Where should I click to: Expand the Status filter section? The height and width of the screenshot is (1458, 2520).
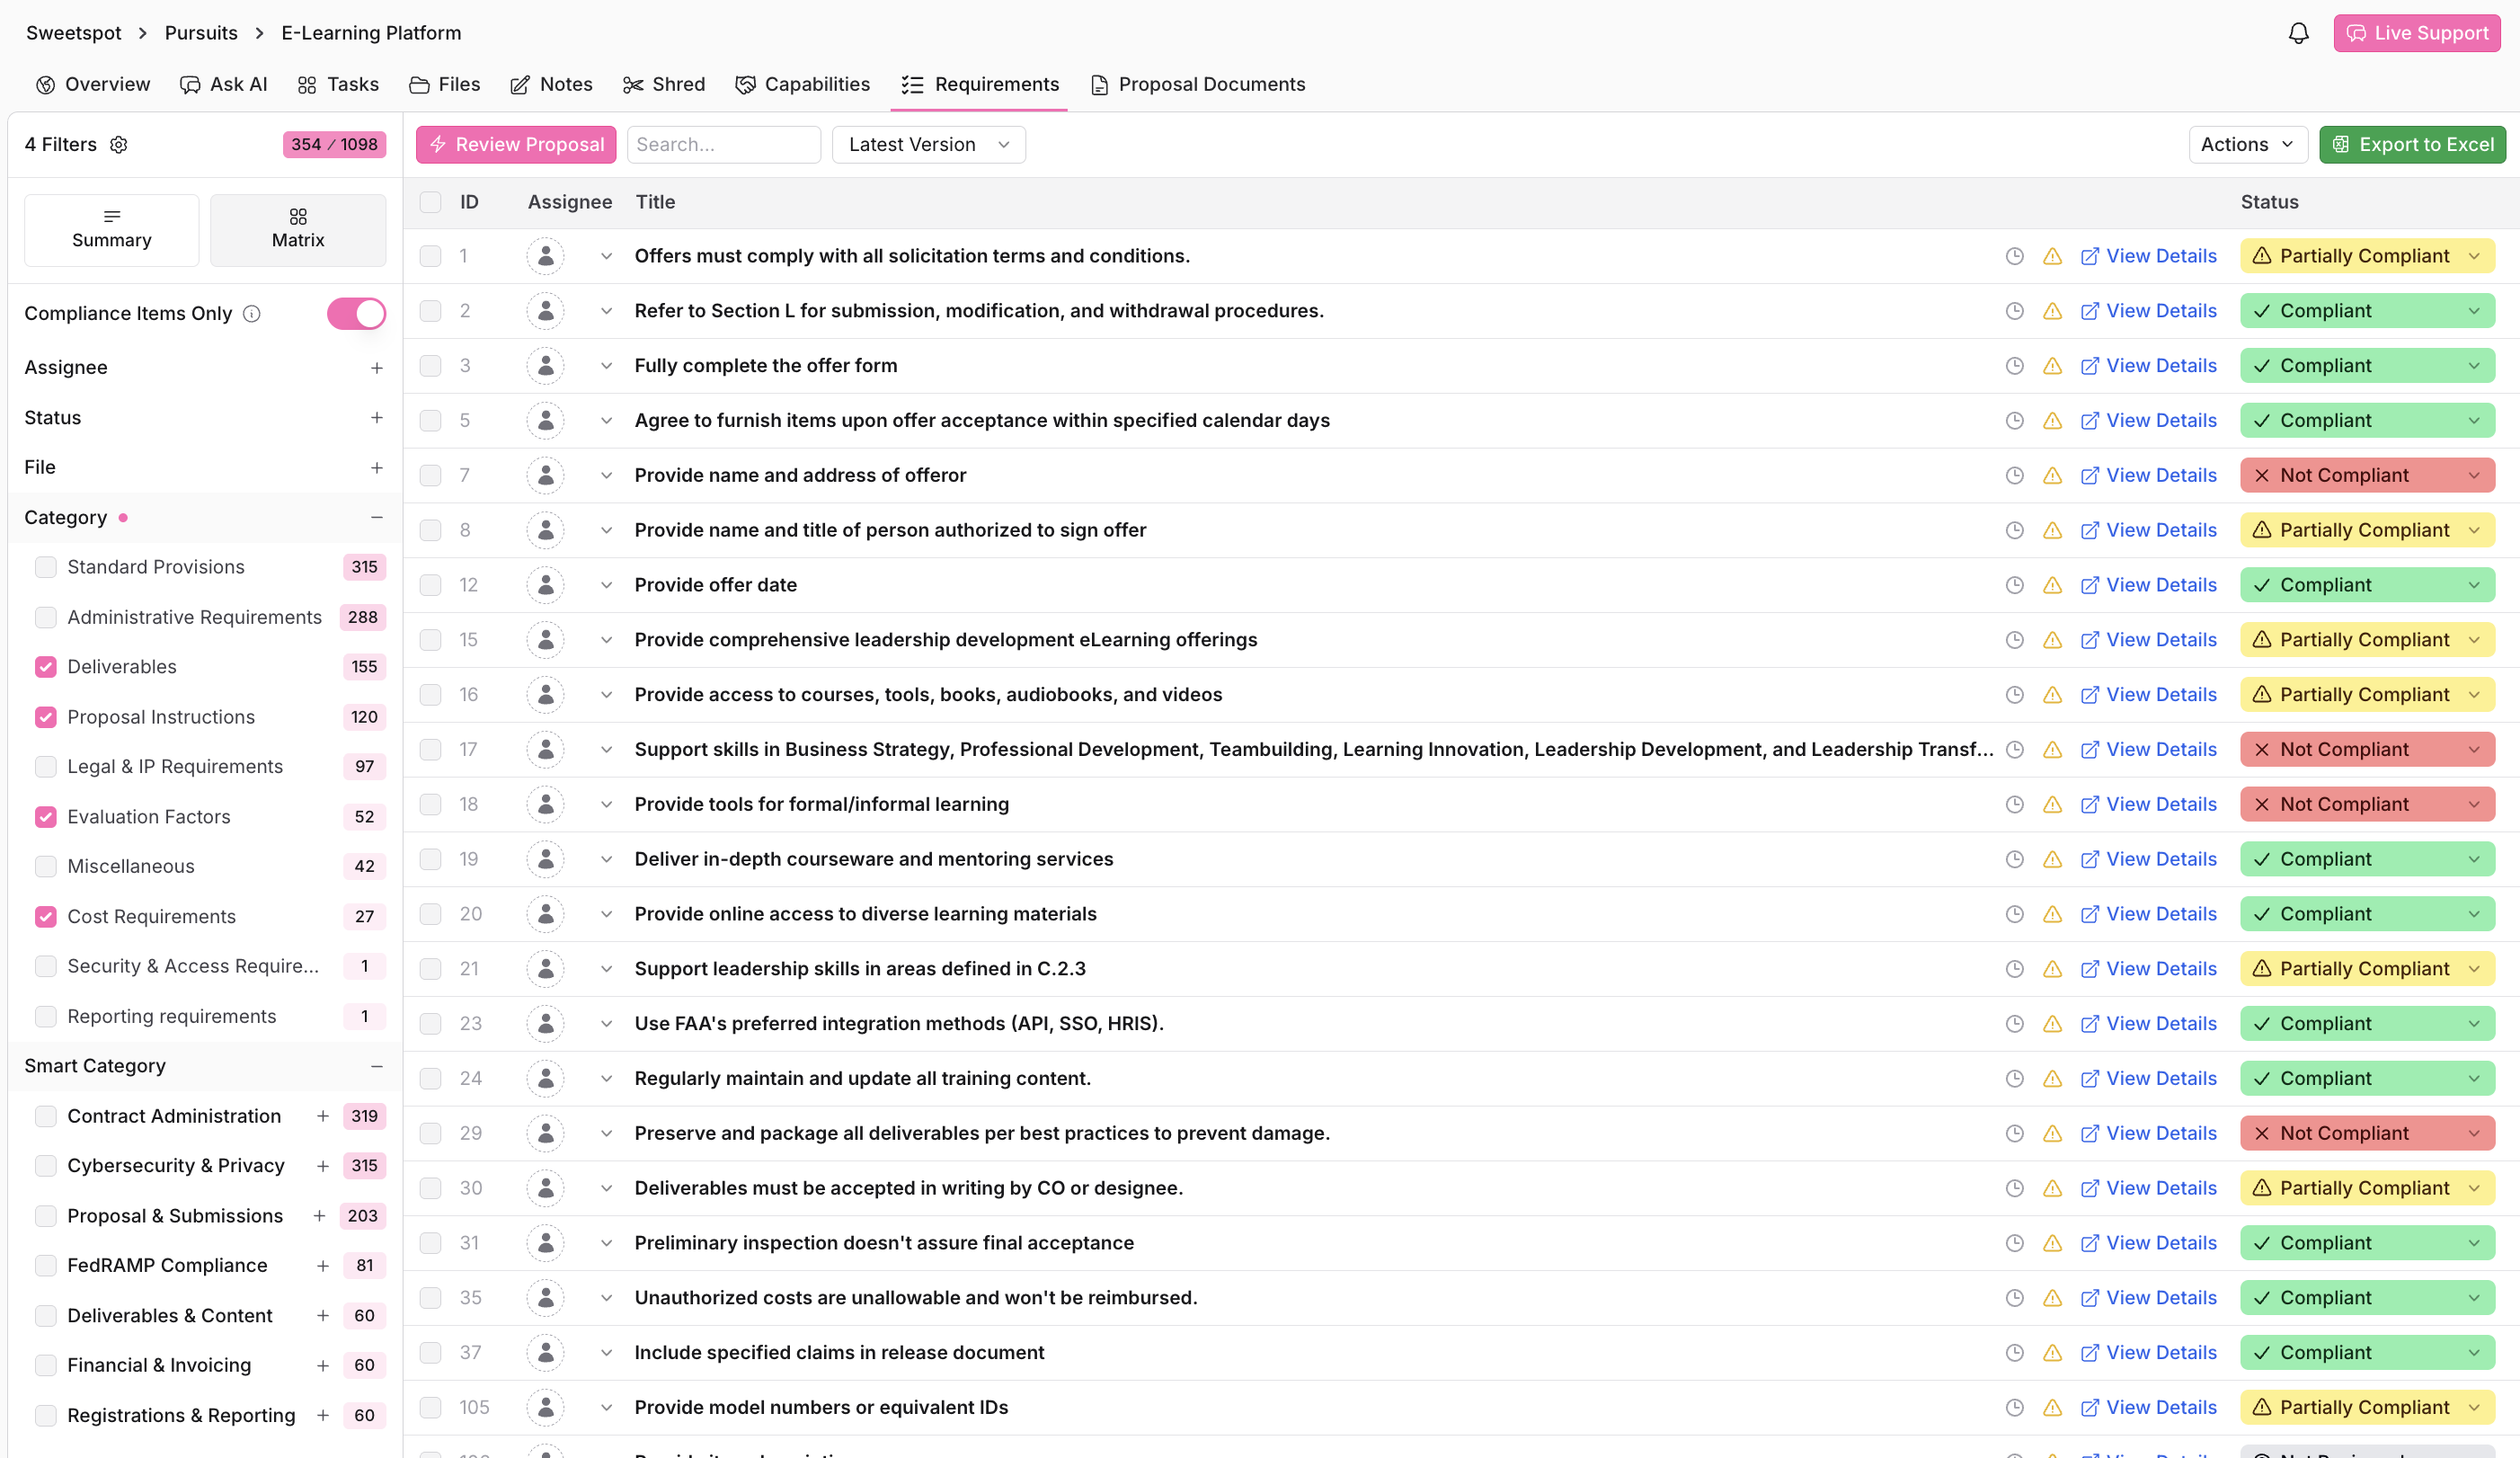pyautogui.click(x=376, y=418)
